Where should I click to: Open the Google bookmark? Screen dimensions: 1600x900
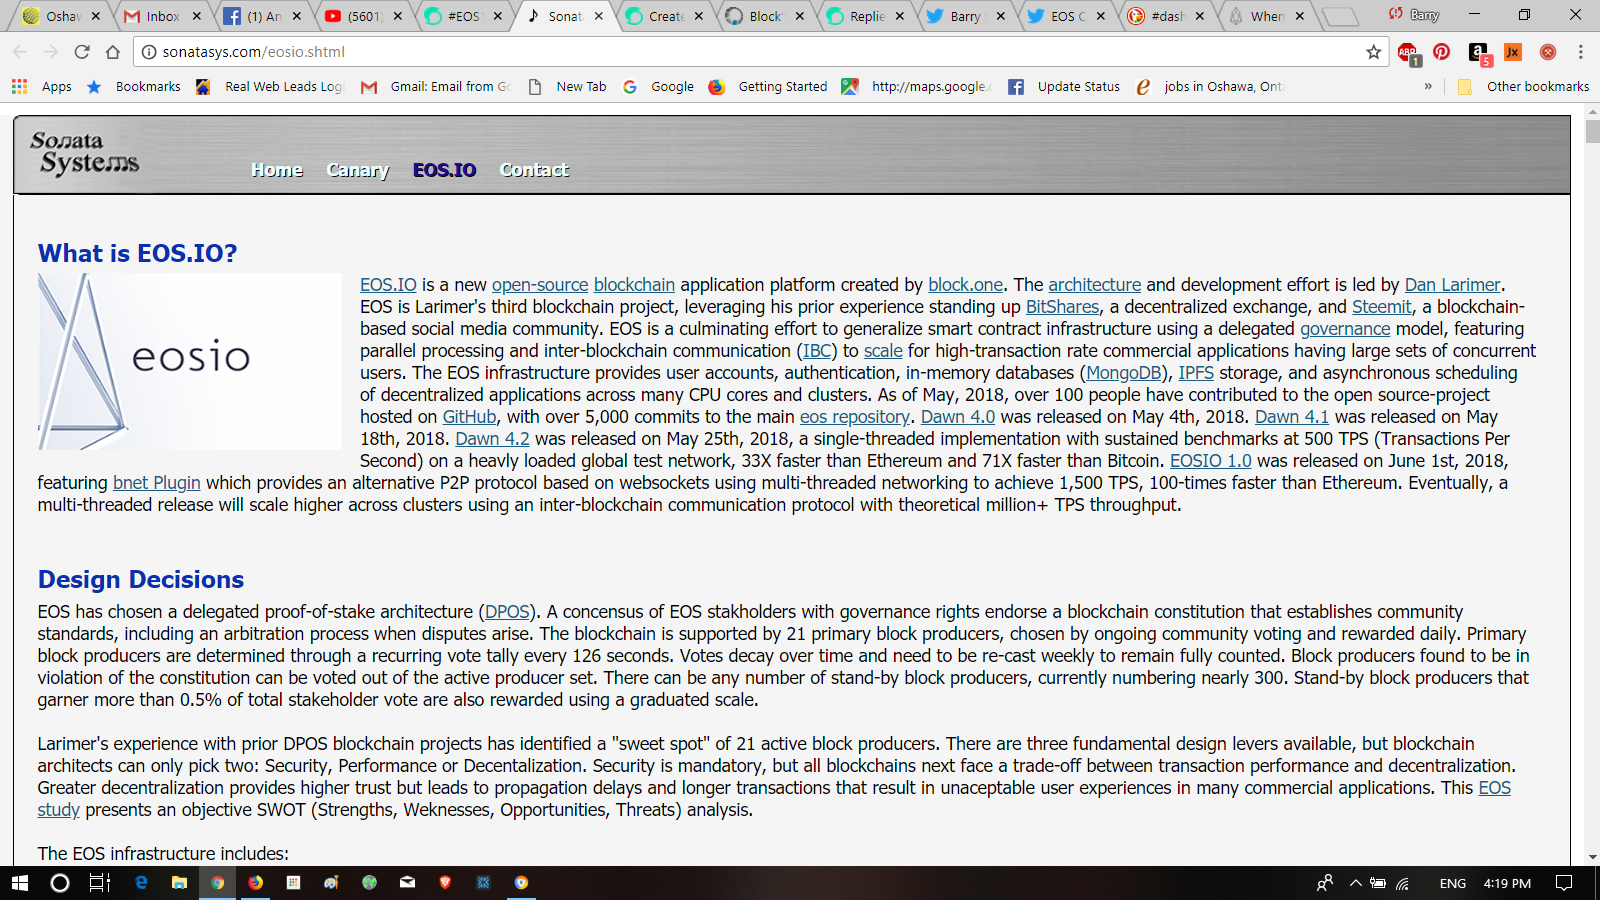[x=659, y=87]
